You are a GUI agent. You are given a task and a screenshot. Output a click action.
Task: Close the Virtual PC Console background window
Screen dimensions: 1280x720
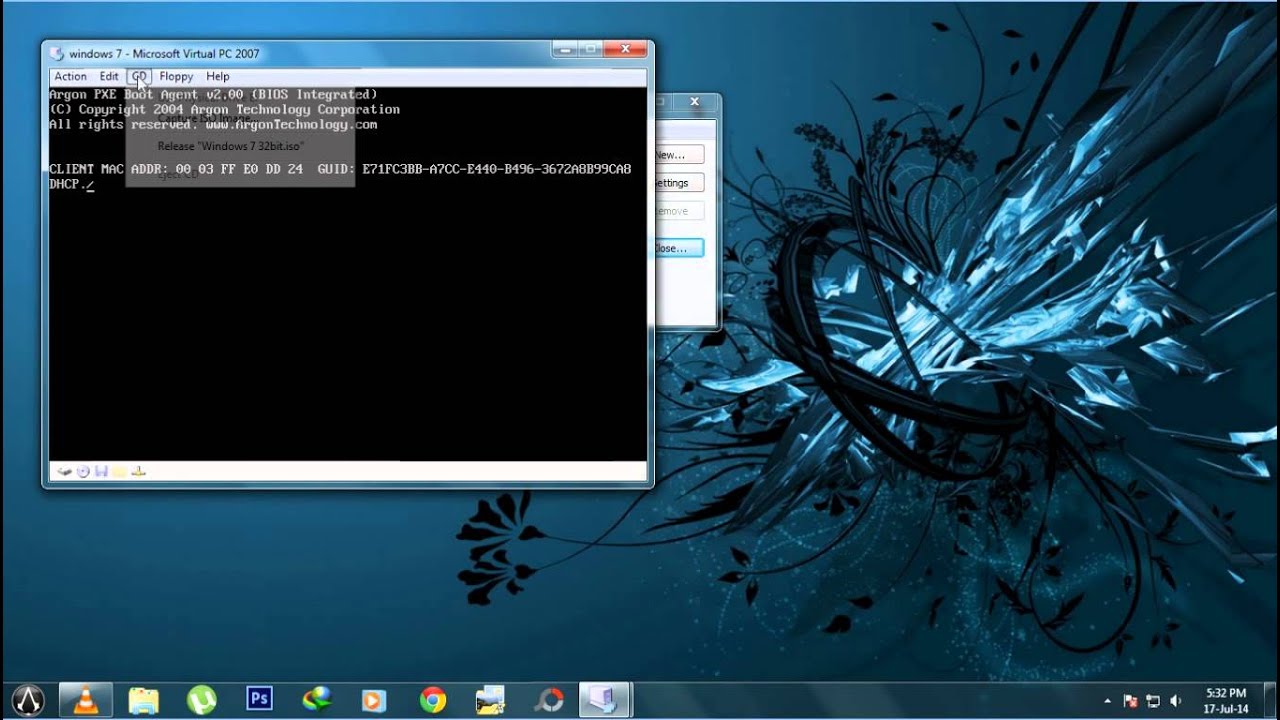(695, 102)
